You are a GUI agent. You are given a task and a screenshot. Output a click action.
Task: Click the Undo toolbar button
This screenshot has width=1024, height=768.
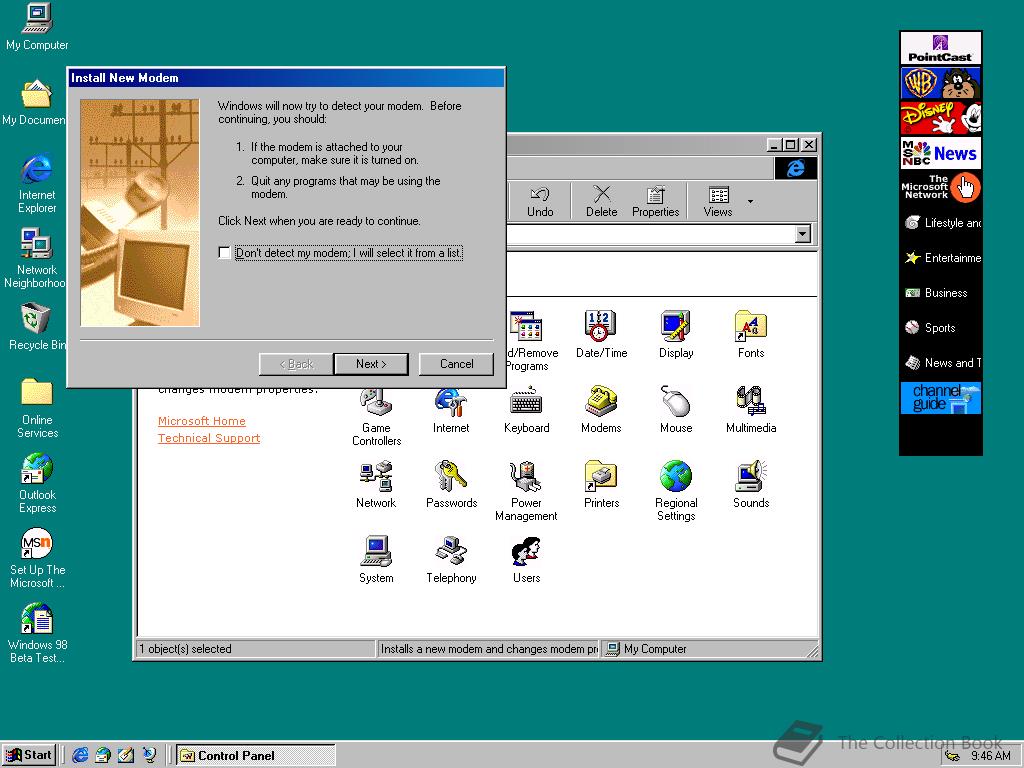pyautogui.click(x=540, y=202)
